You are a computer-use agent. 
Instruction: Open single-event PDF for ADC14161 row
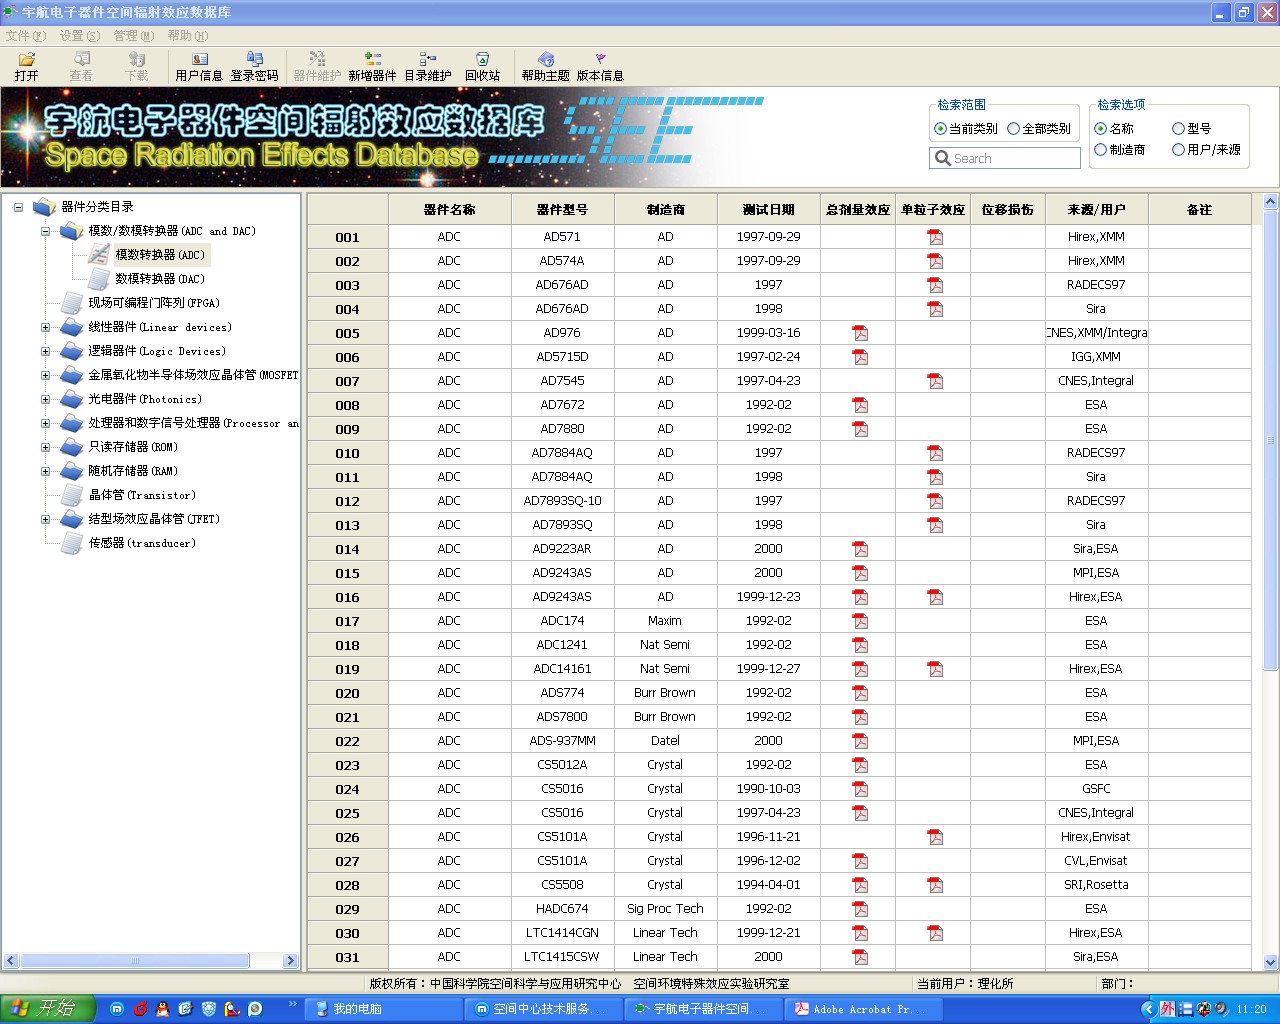click(x=935, y=669)
